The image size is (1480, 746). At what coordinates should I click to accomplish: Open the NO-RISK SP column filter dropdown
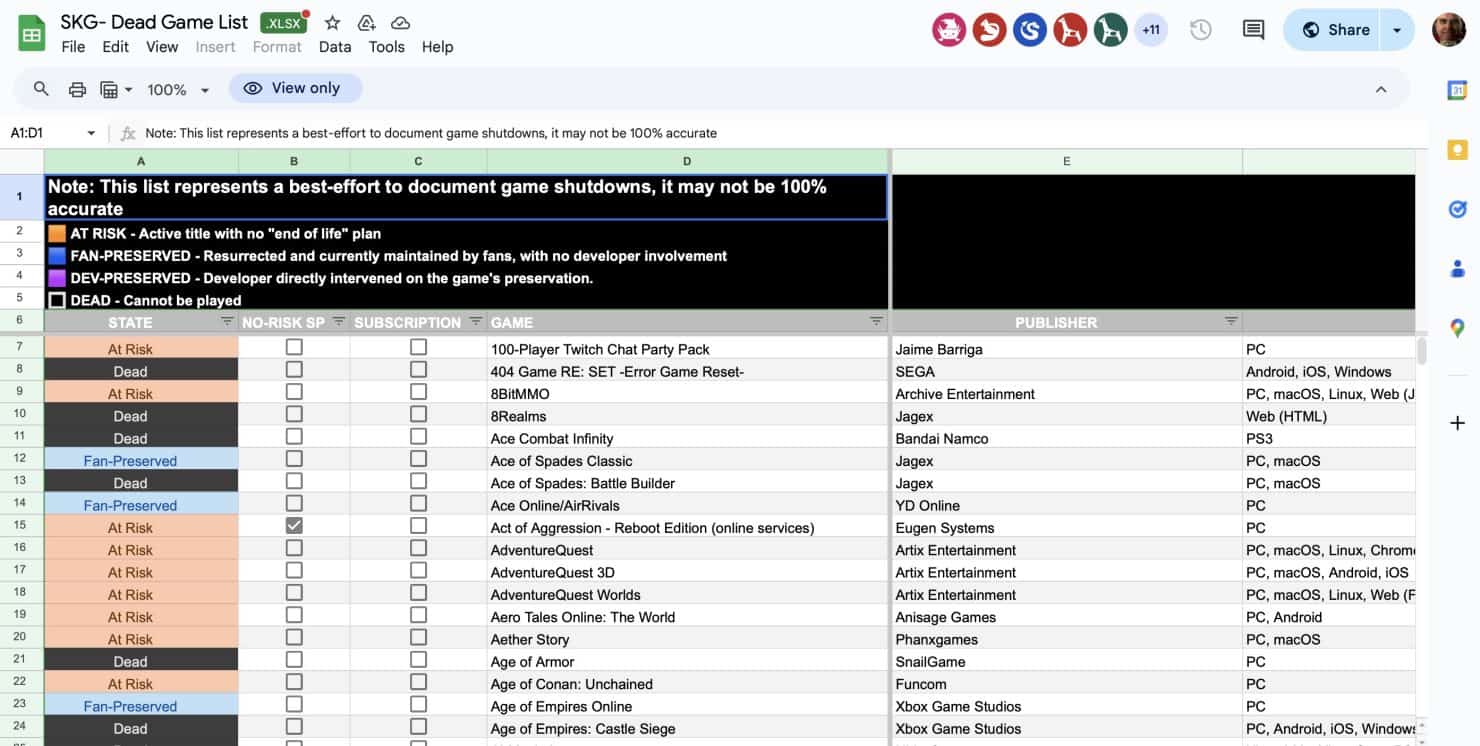[x=339, y=322]
